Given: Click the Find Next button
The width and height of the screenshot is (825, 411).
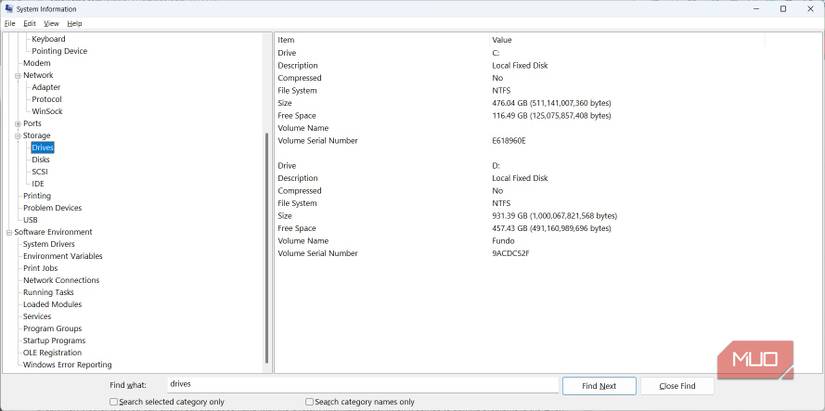Looking at the screenshot, I should (599, 386).
